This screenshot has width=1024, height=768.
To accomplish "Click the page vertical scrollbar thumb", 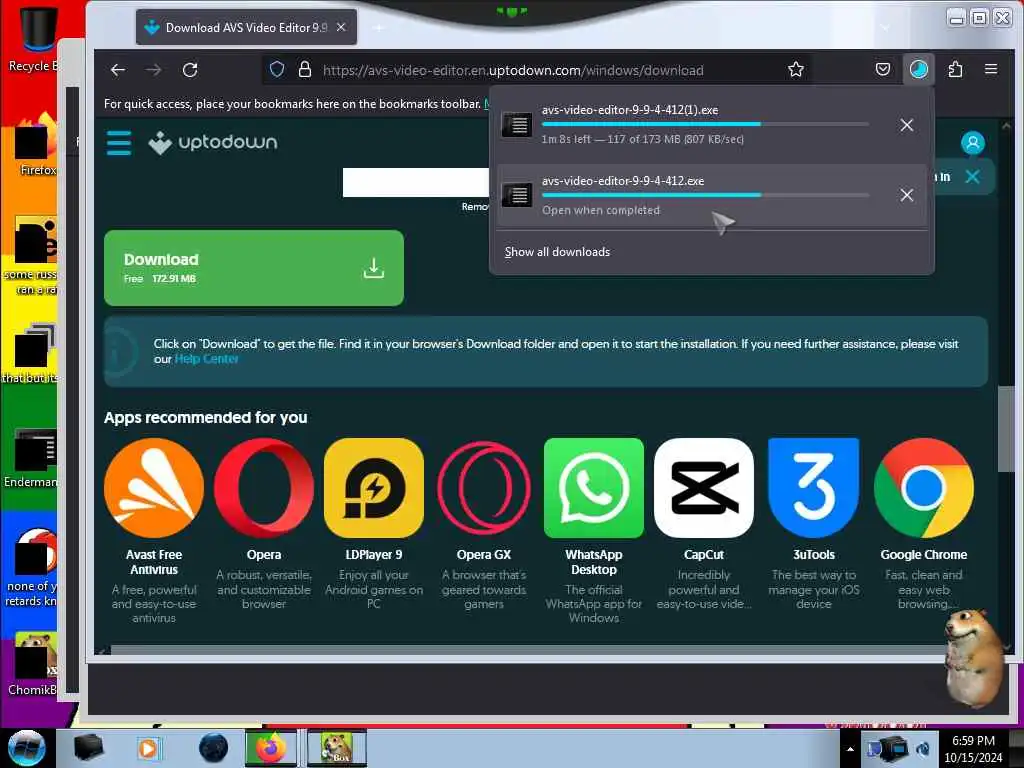I will tap(1006, 428).
